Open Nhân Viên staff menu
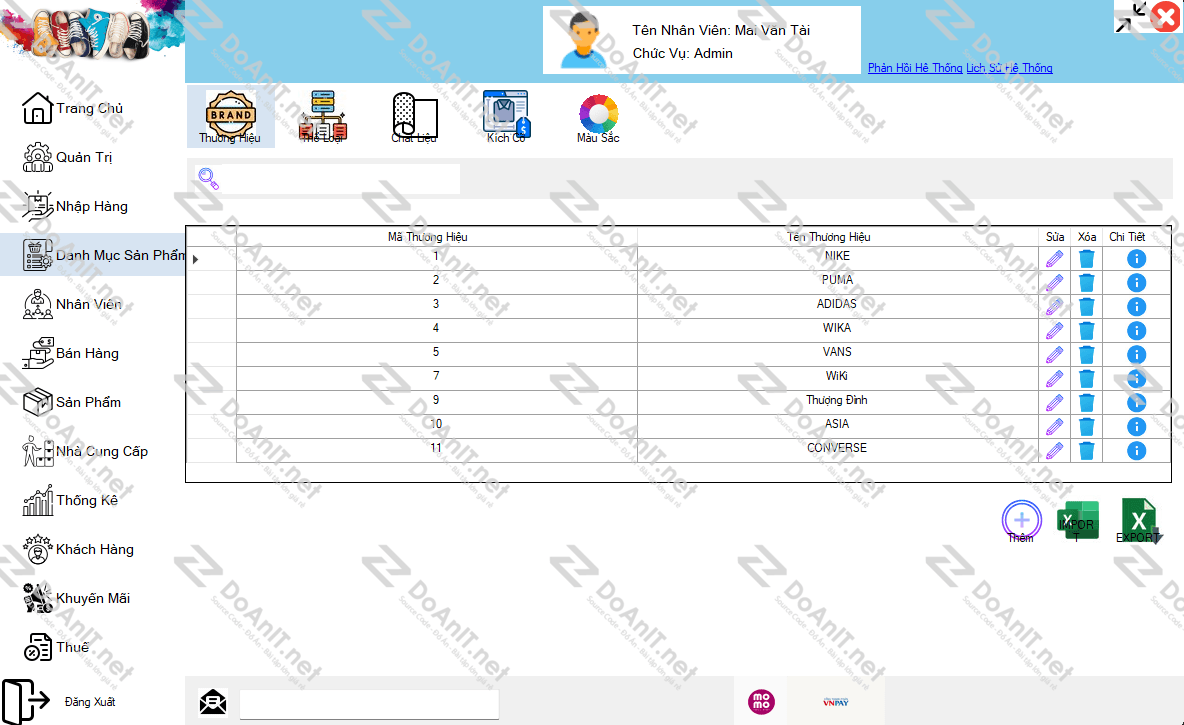Viewport: 1184px width, 725px height. (x=72, y=304)
